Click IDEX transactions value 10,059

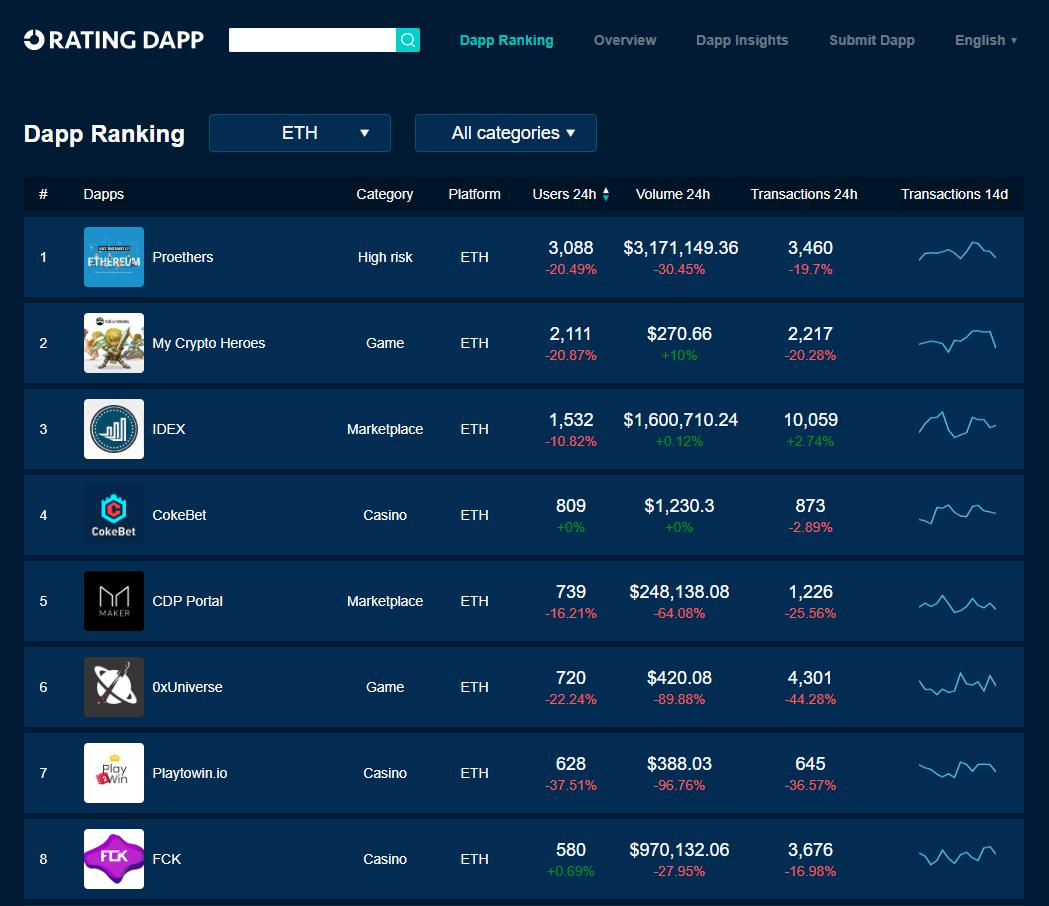tap(810, 420)
